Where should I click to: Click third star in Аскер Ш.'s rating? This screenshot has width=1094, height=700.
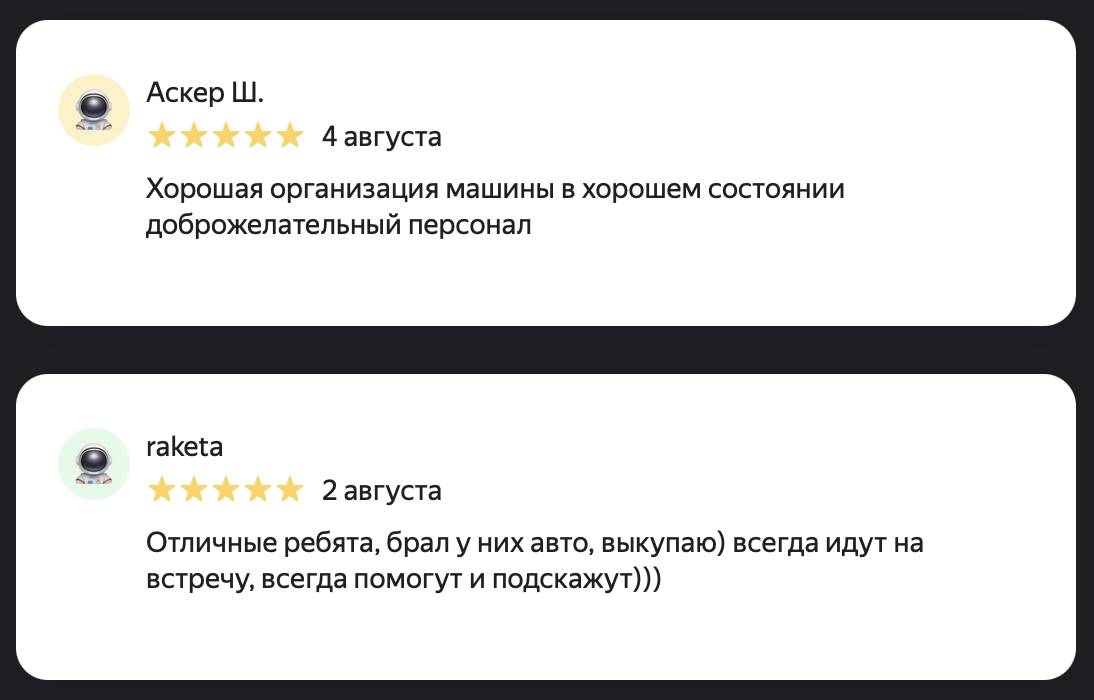pyautogui.click(x=225, y=136)
